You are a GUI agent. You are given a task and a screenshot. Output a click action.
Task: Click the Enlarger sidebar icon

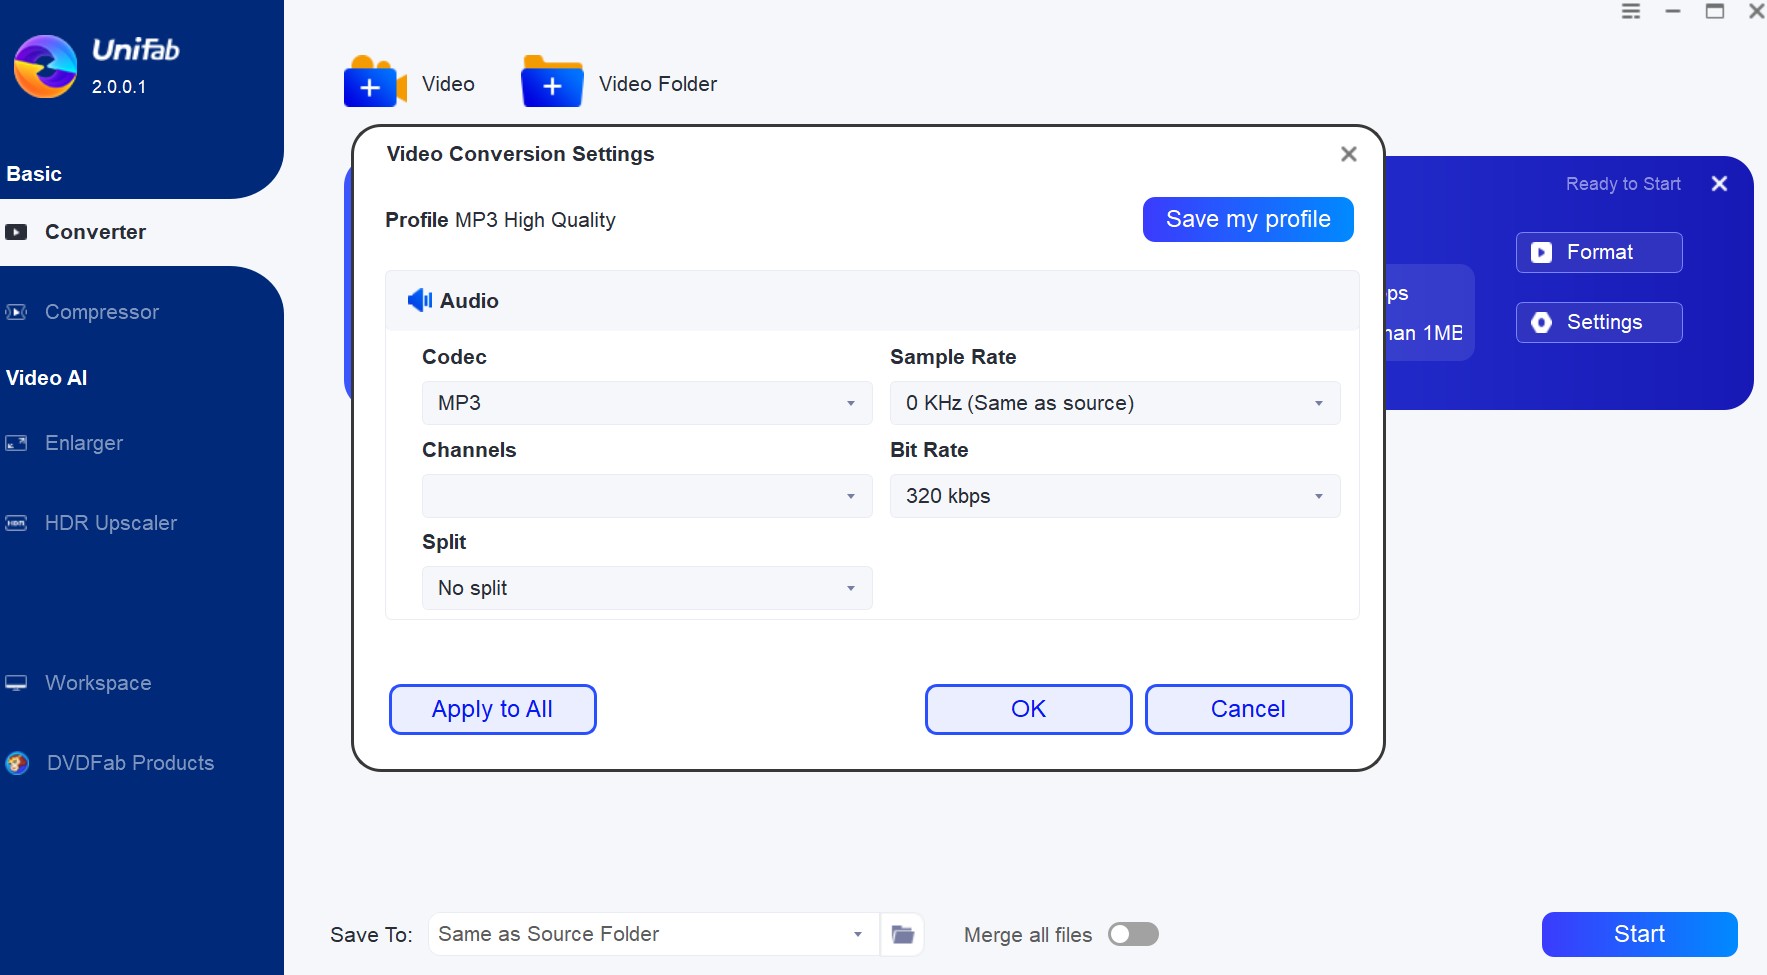pos(16,443)
